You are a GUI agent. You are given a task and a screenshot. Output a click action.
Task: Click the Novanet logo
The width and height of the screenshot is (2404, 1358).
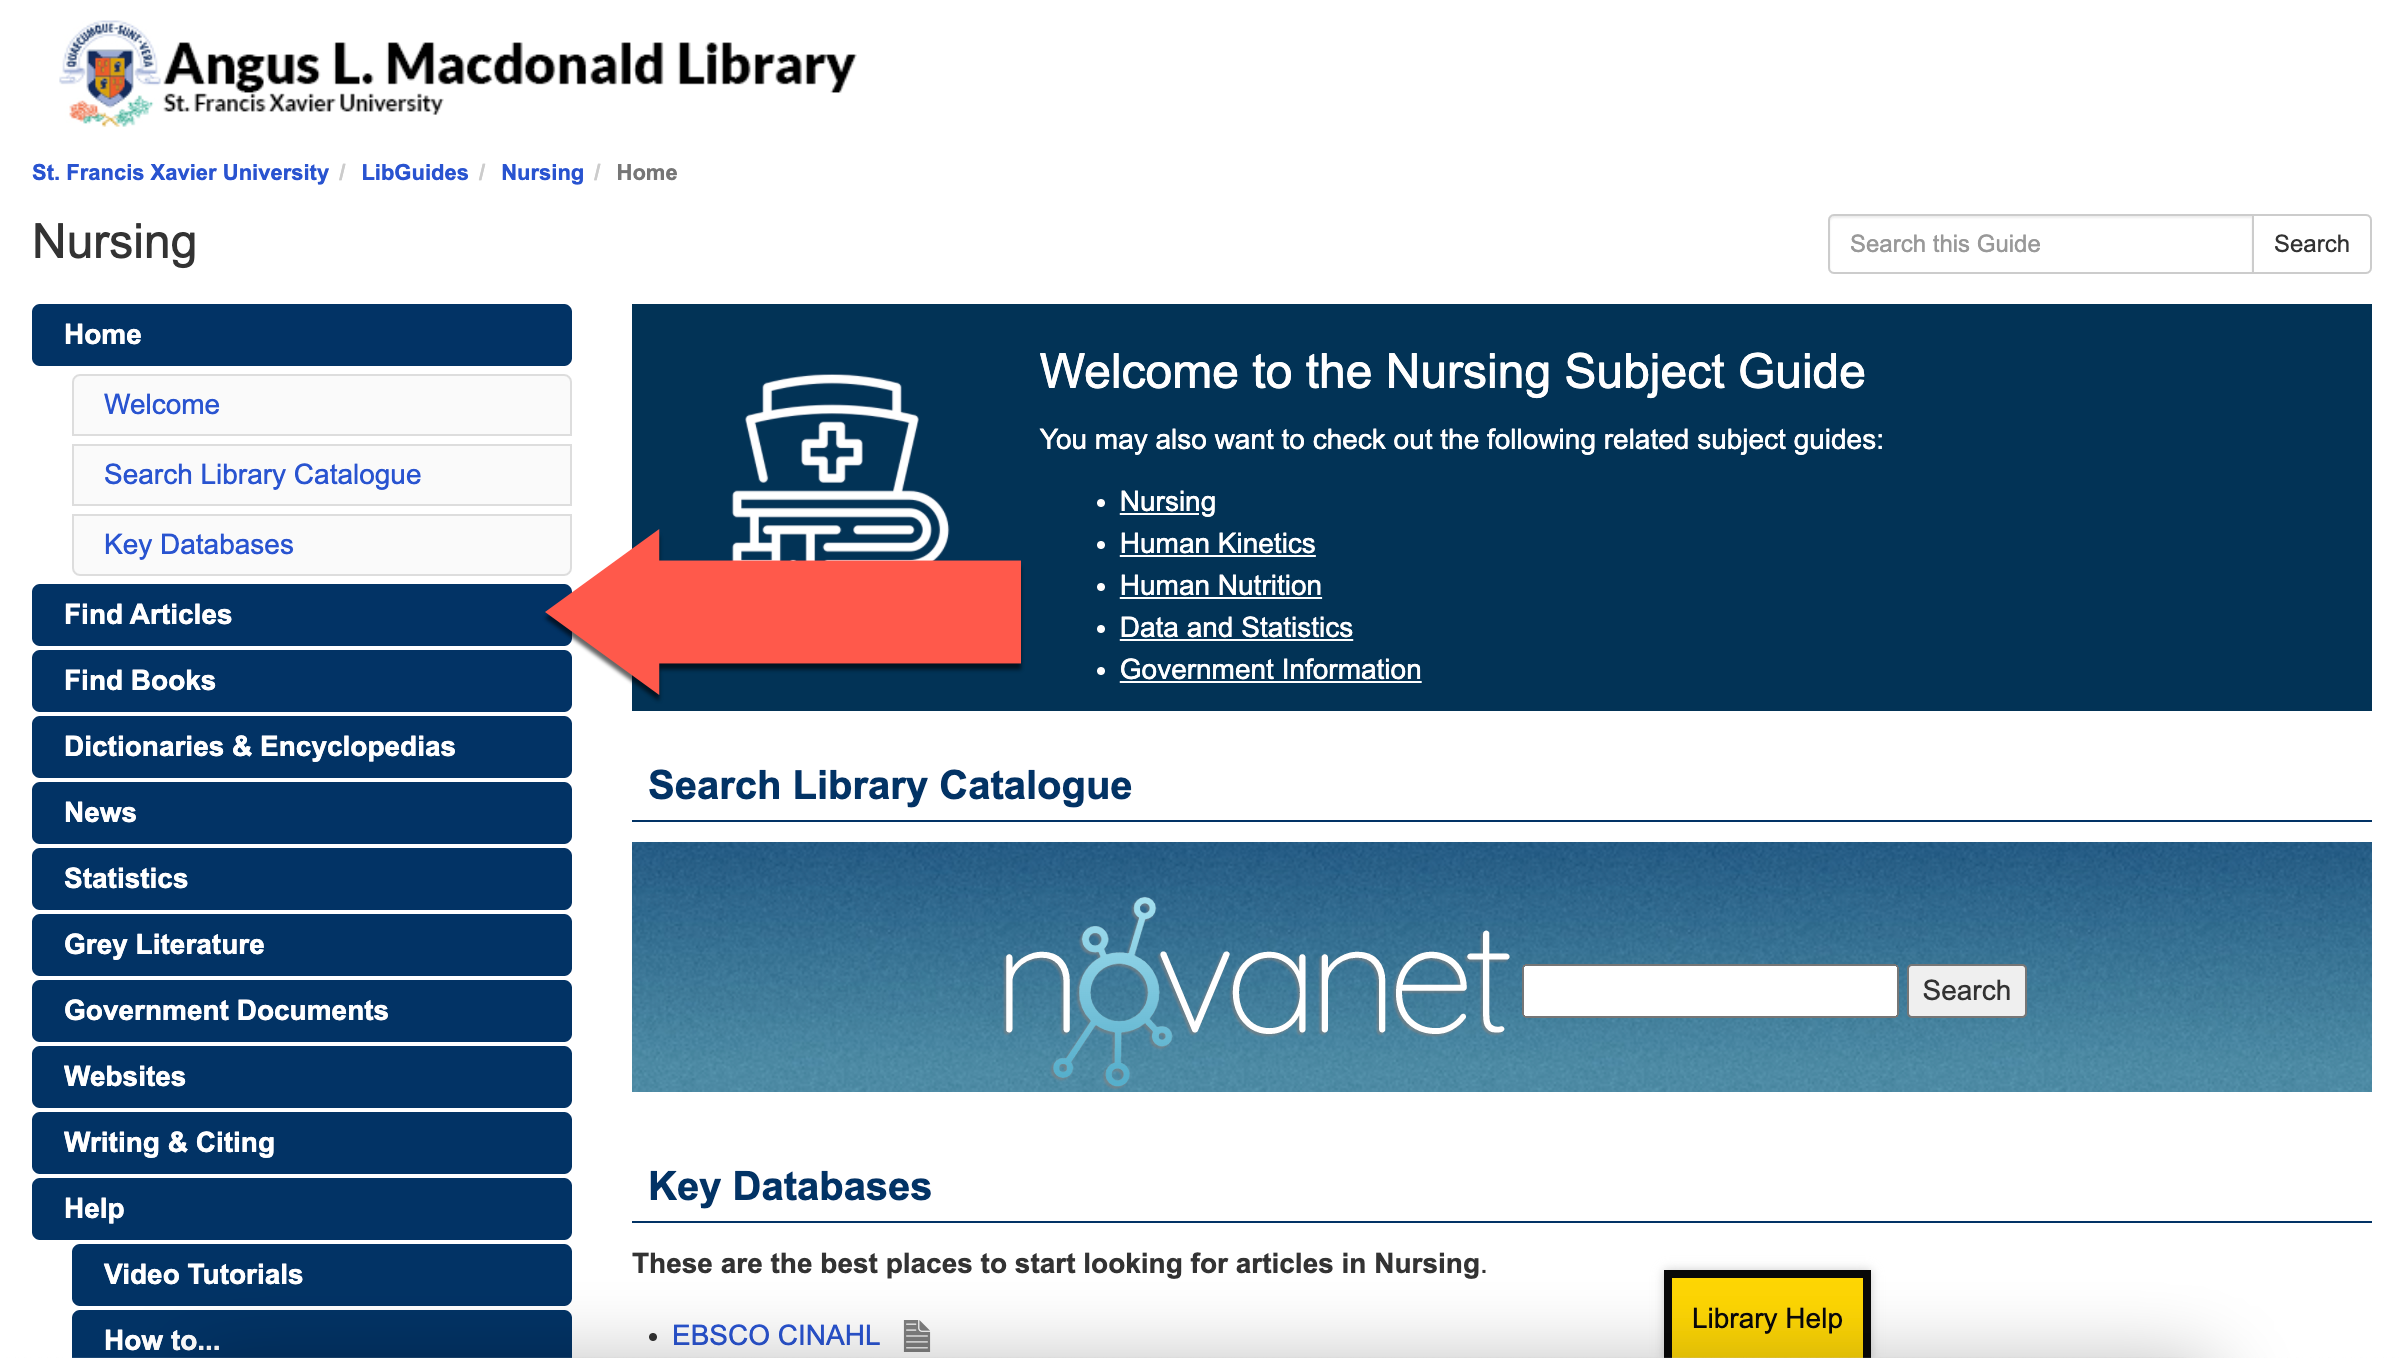pos(1257,990)
